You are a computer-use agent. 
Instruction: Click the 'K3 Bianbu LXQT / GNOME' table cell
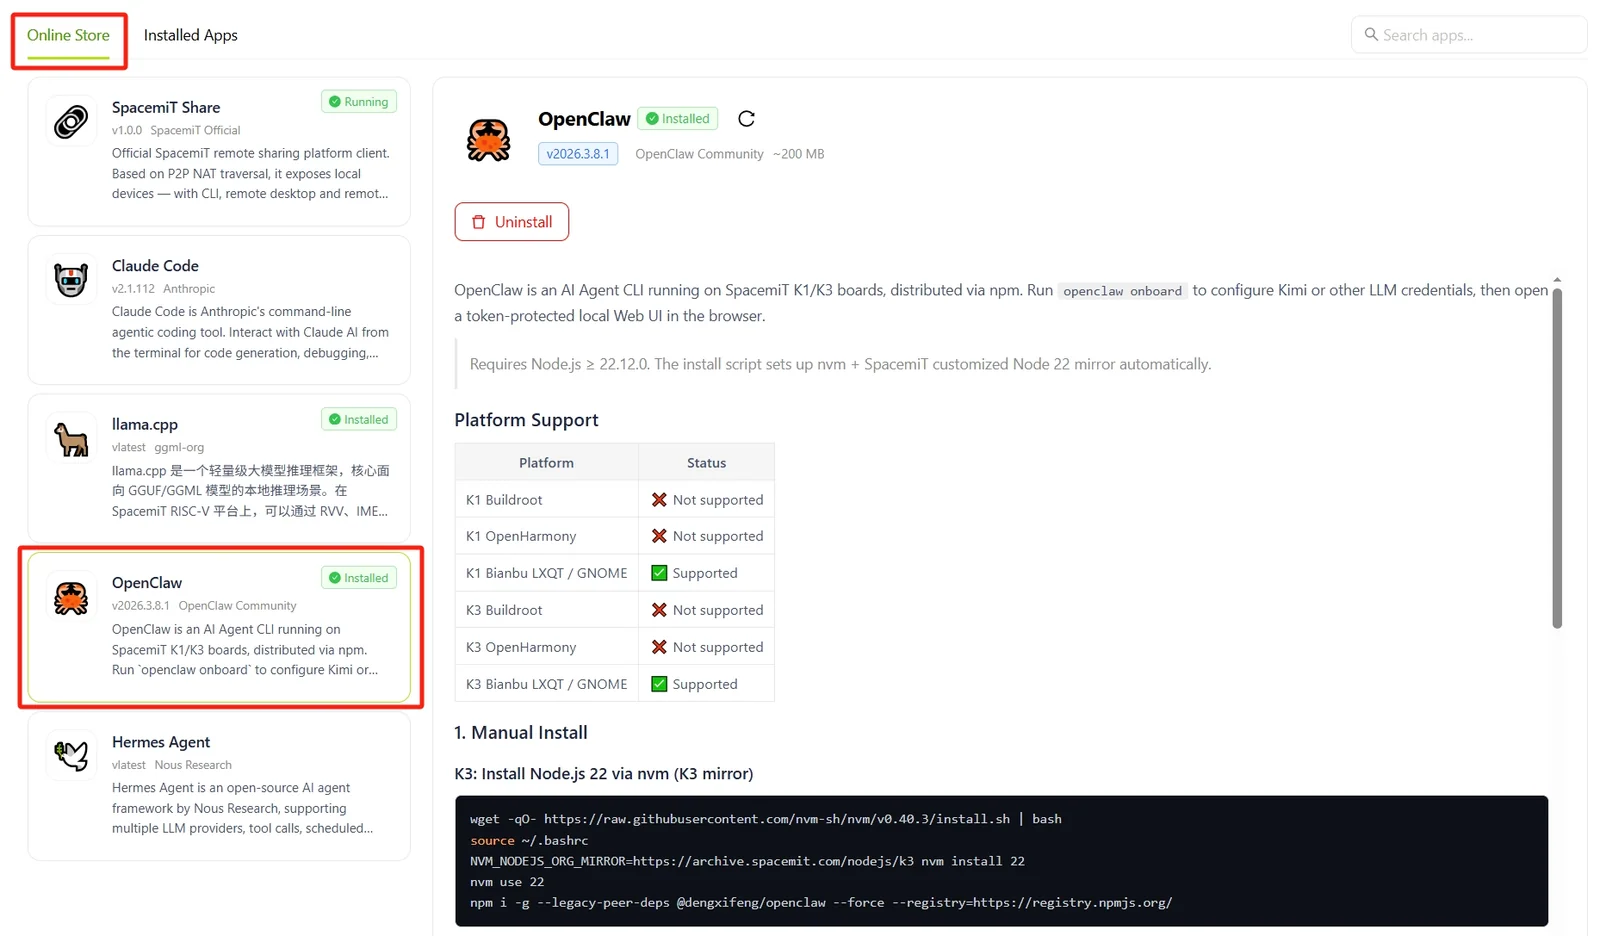[x=547, y=684]
